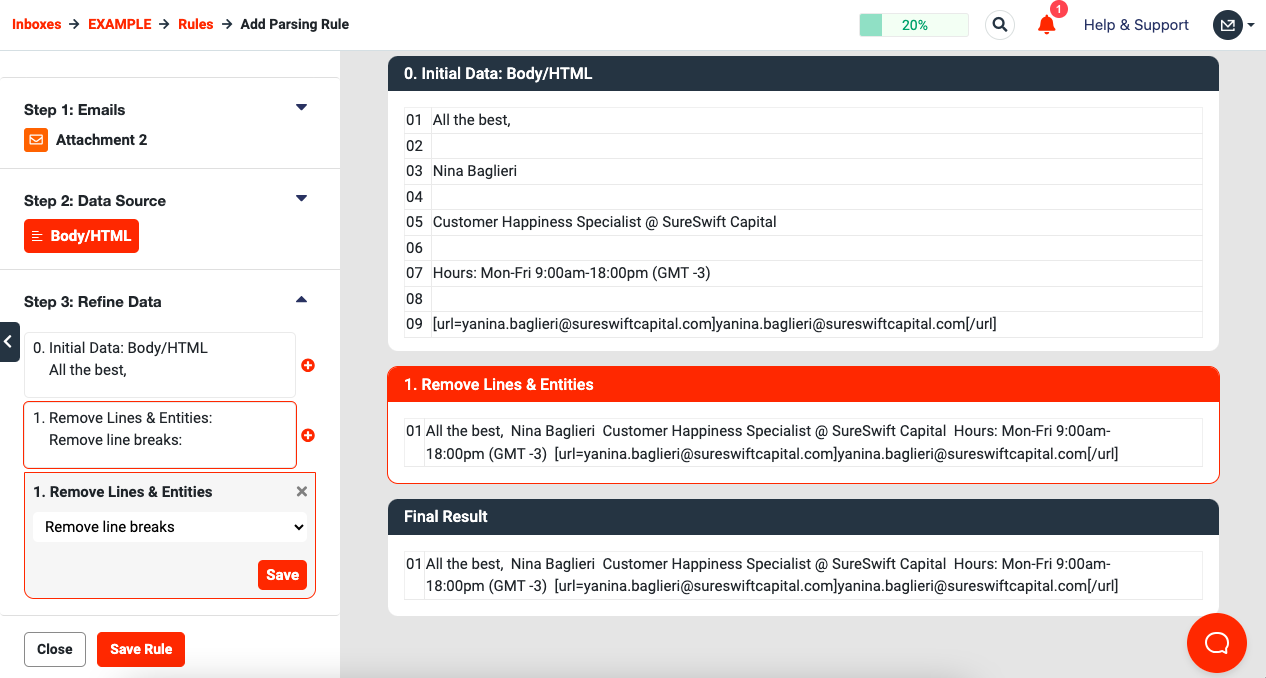1266x678 pixels.
Task: Open the account mail avatar menu
Action: pos(1233,25)
